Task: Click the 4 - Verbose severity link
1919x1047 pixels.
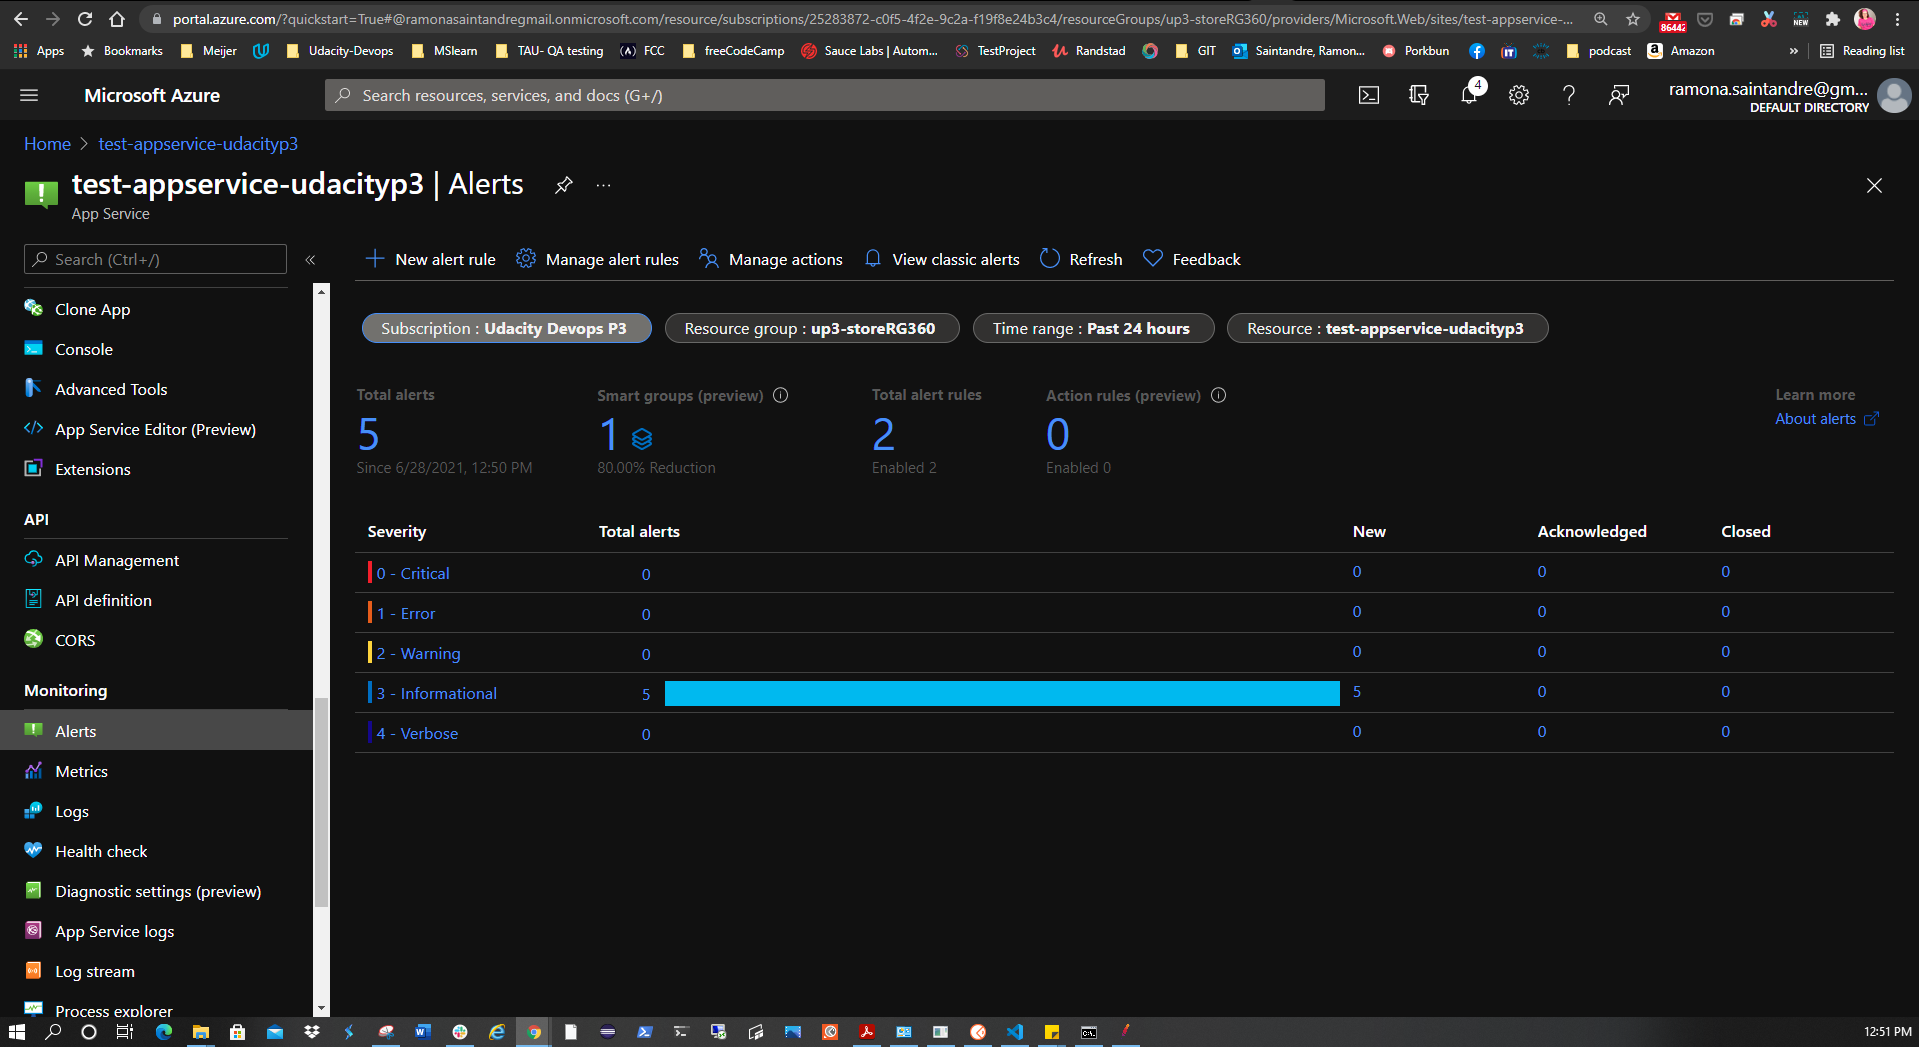Action: pyautogui.click(x=418, y=733)
